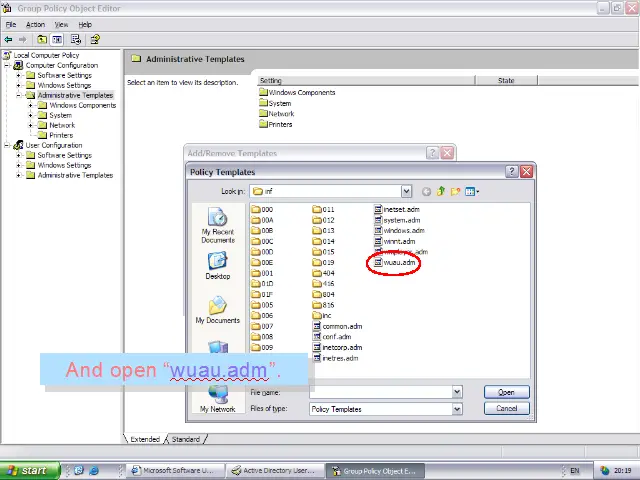Viewport: 640px width, 480px height.
Task: Open the File name dropdown arrow
Action: 457,392
